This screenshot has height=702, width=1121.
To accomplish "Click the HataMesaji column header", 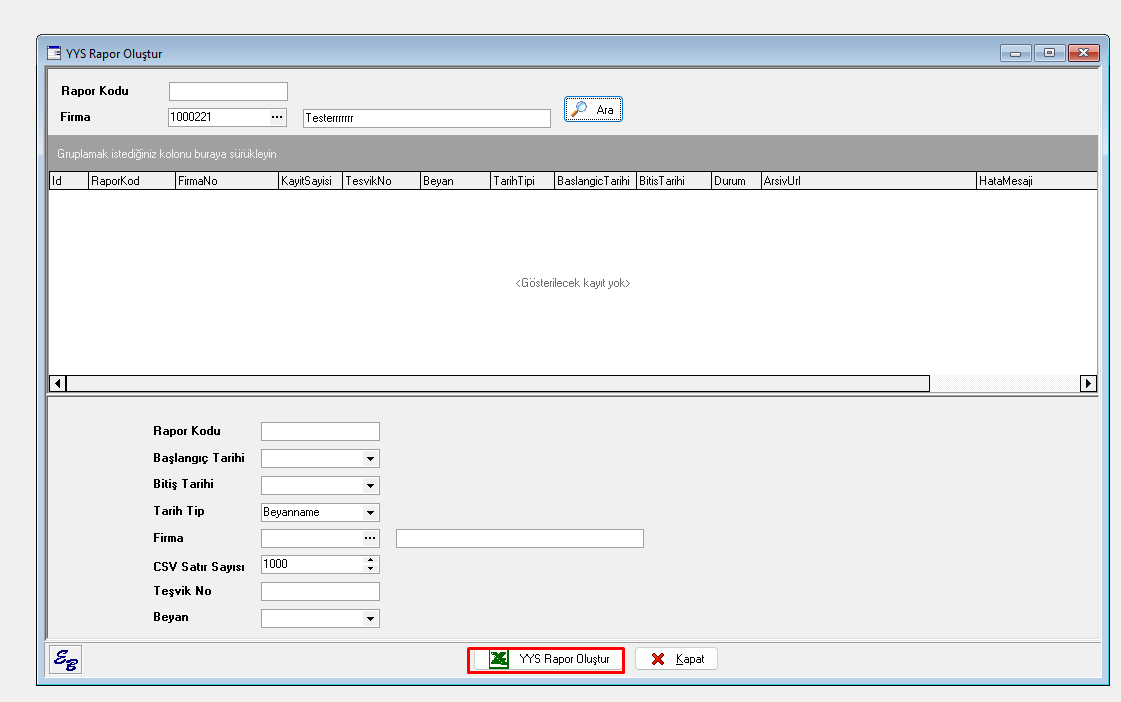I will (x=1035, y=182).
